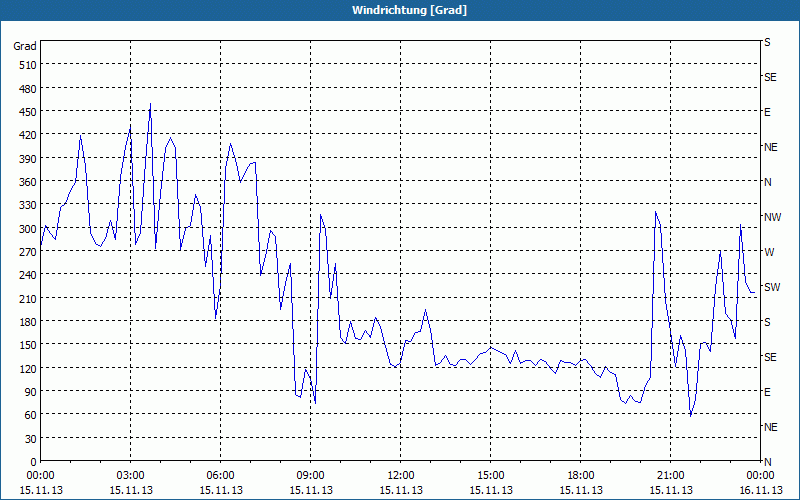Click the 0 degree axis label

[34, 462]
